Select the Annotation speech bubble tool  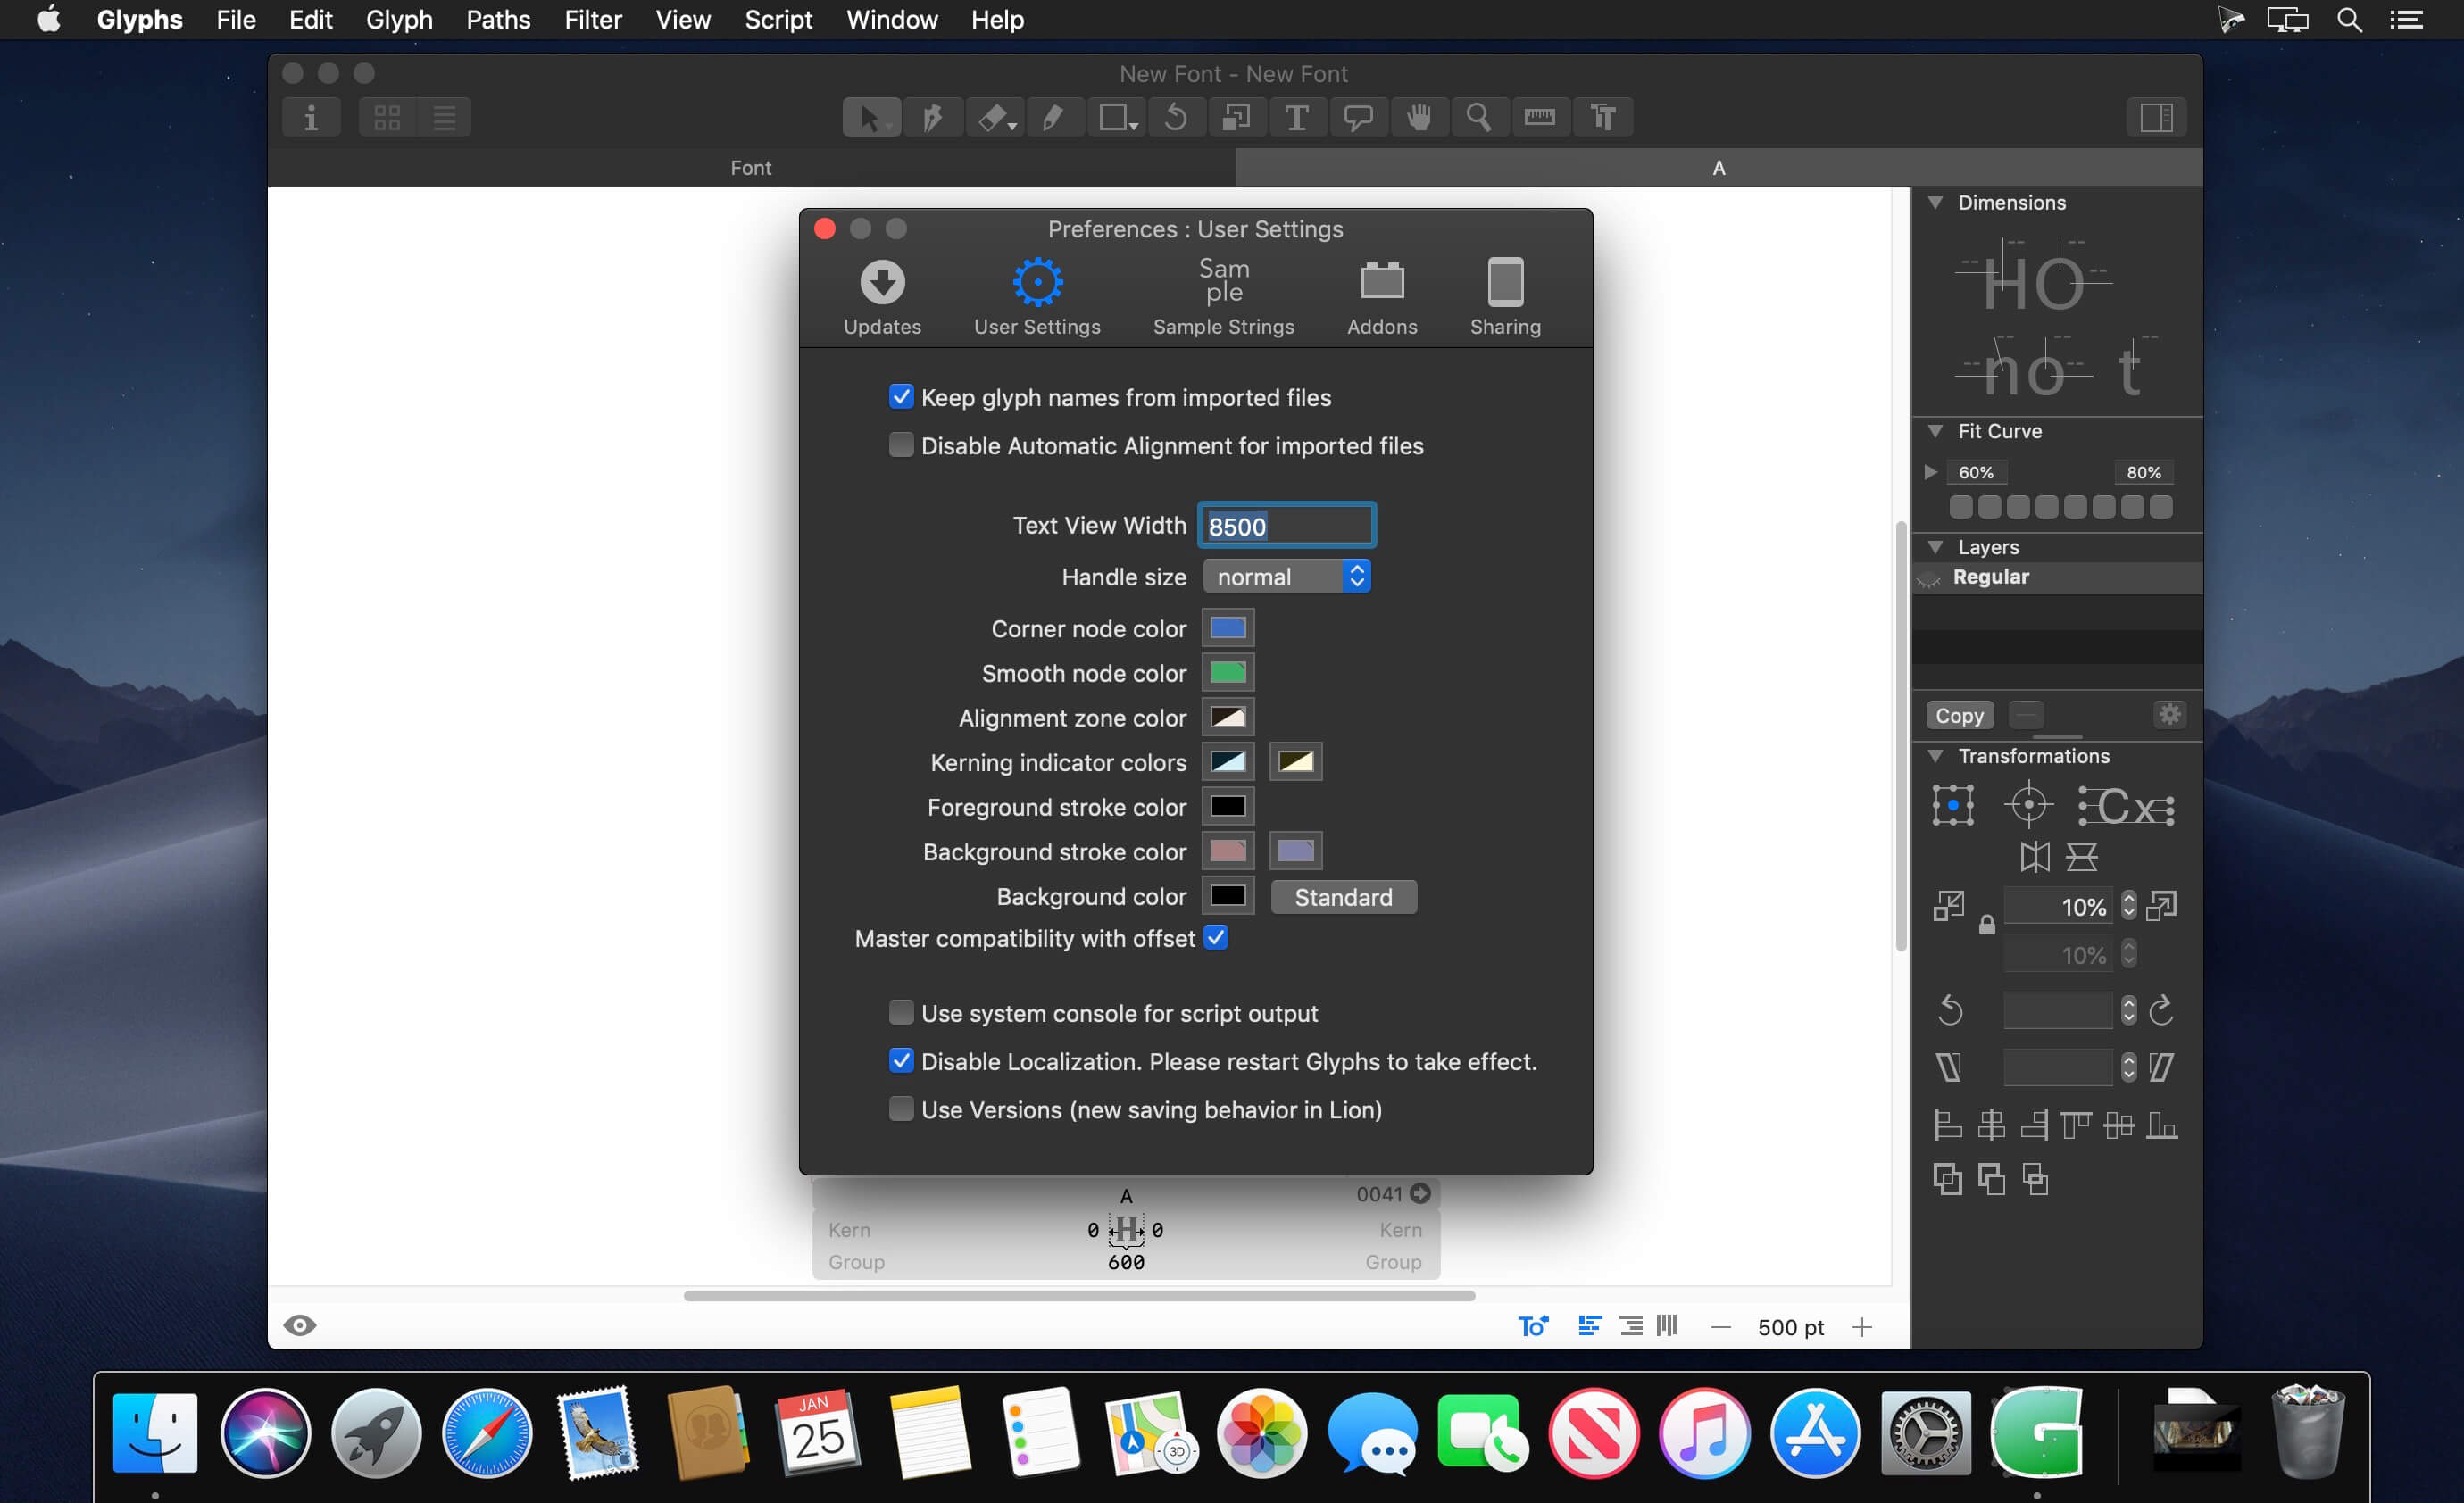1358,117
